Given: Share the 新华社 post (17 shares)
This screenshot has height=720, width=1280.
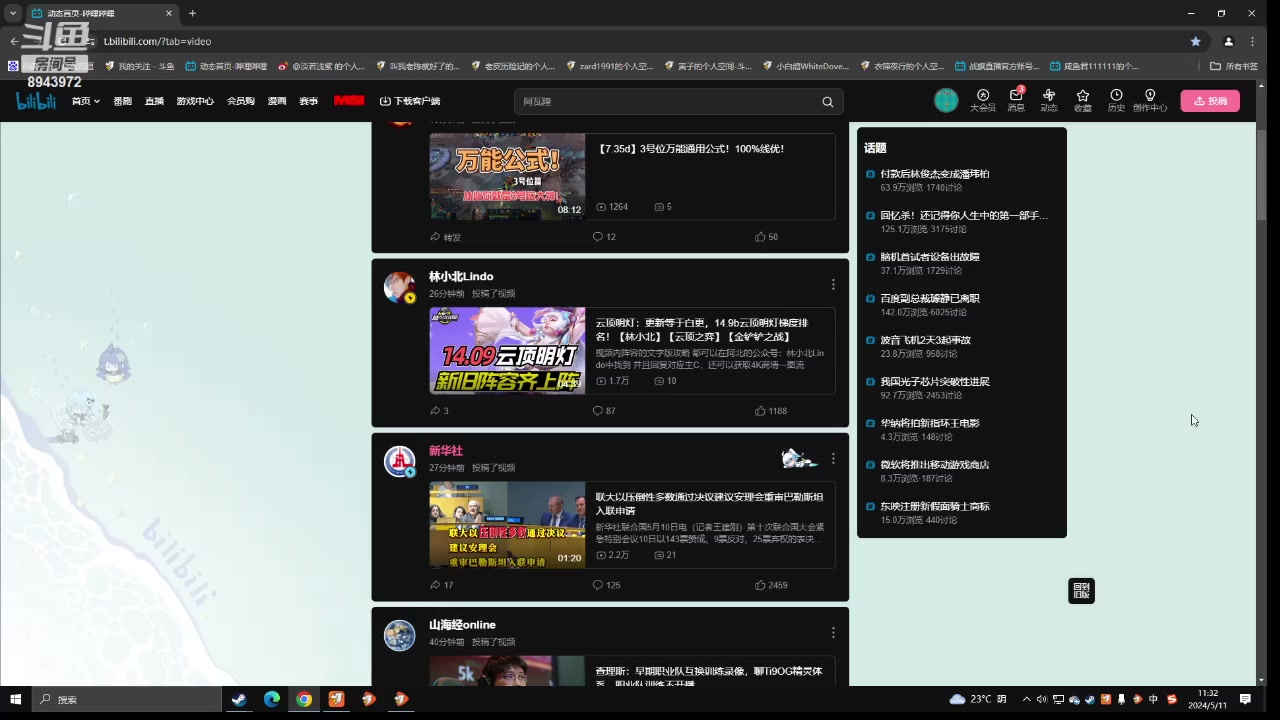Looking at the screenshot, I should pyautogui.click(x=441, y=585).
